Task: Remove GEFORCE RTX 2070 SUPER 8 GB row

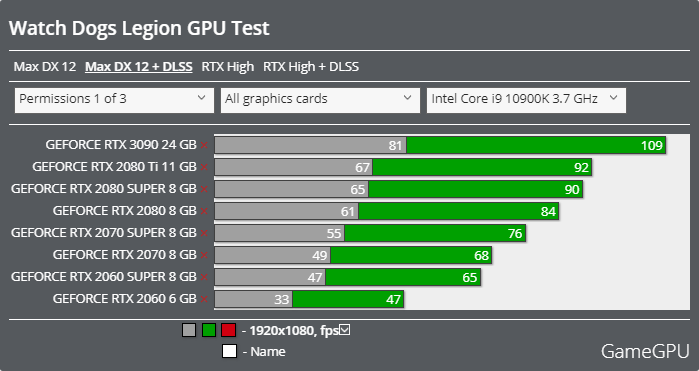Action: point(204,233)
